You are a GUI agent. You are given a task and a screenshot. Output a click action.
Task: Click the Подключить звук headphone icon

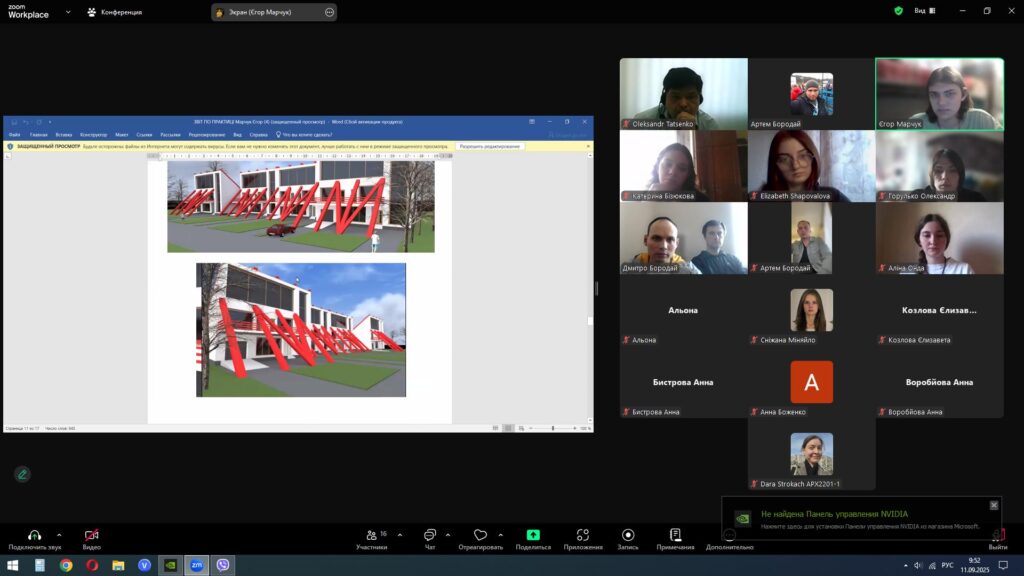point(34,535)
